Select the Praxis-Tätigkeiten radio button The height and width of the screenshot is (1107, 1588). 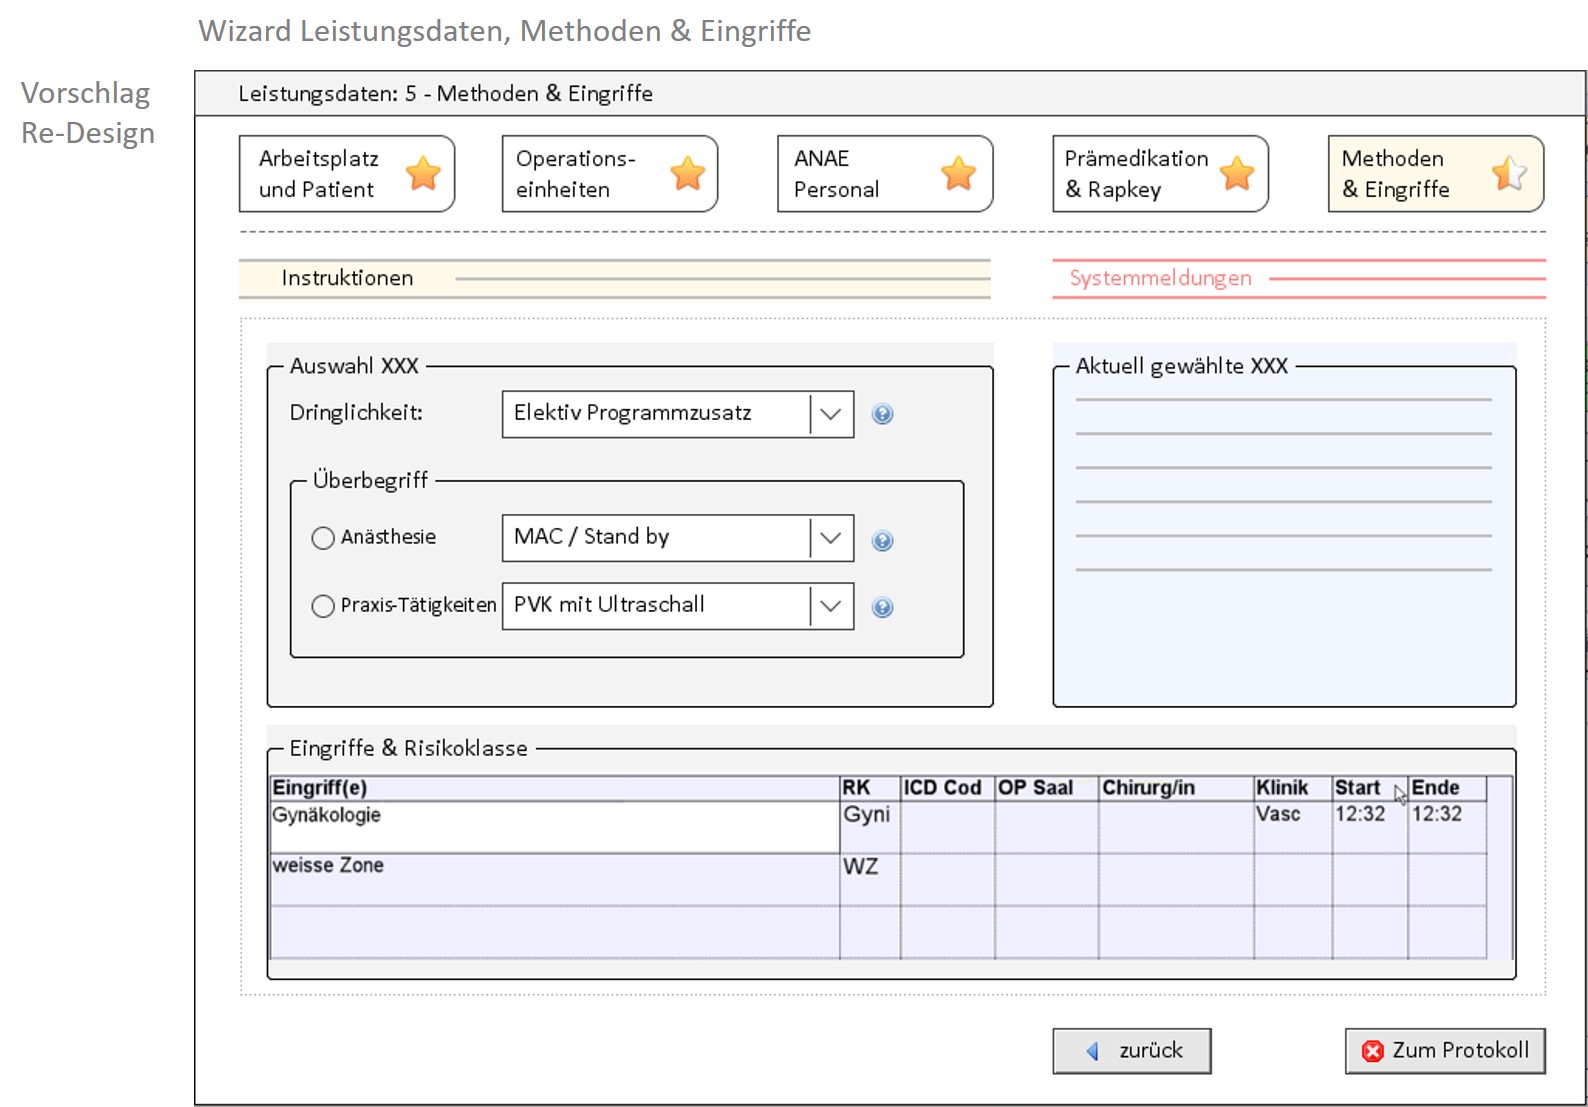coord(323,606)
